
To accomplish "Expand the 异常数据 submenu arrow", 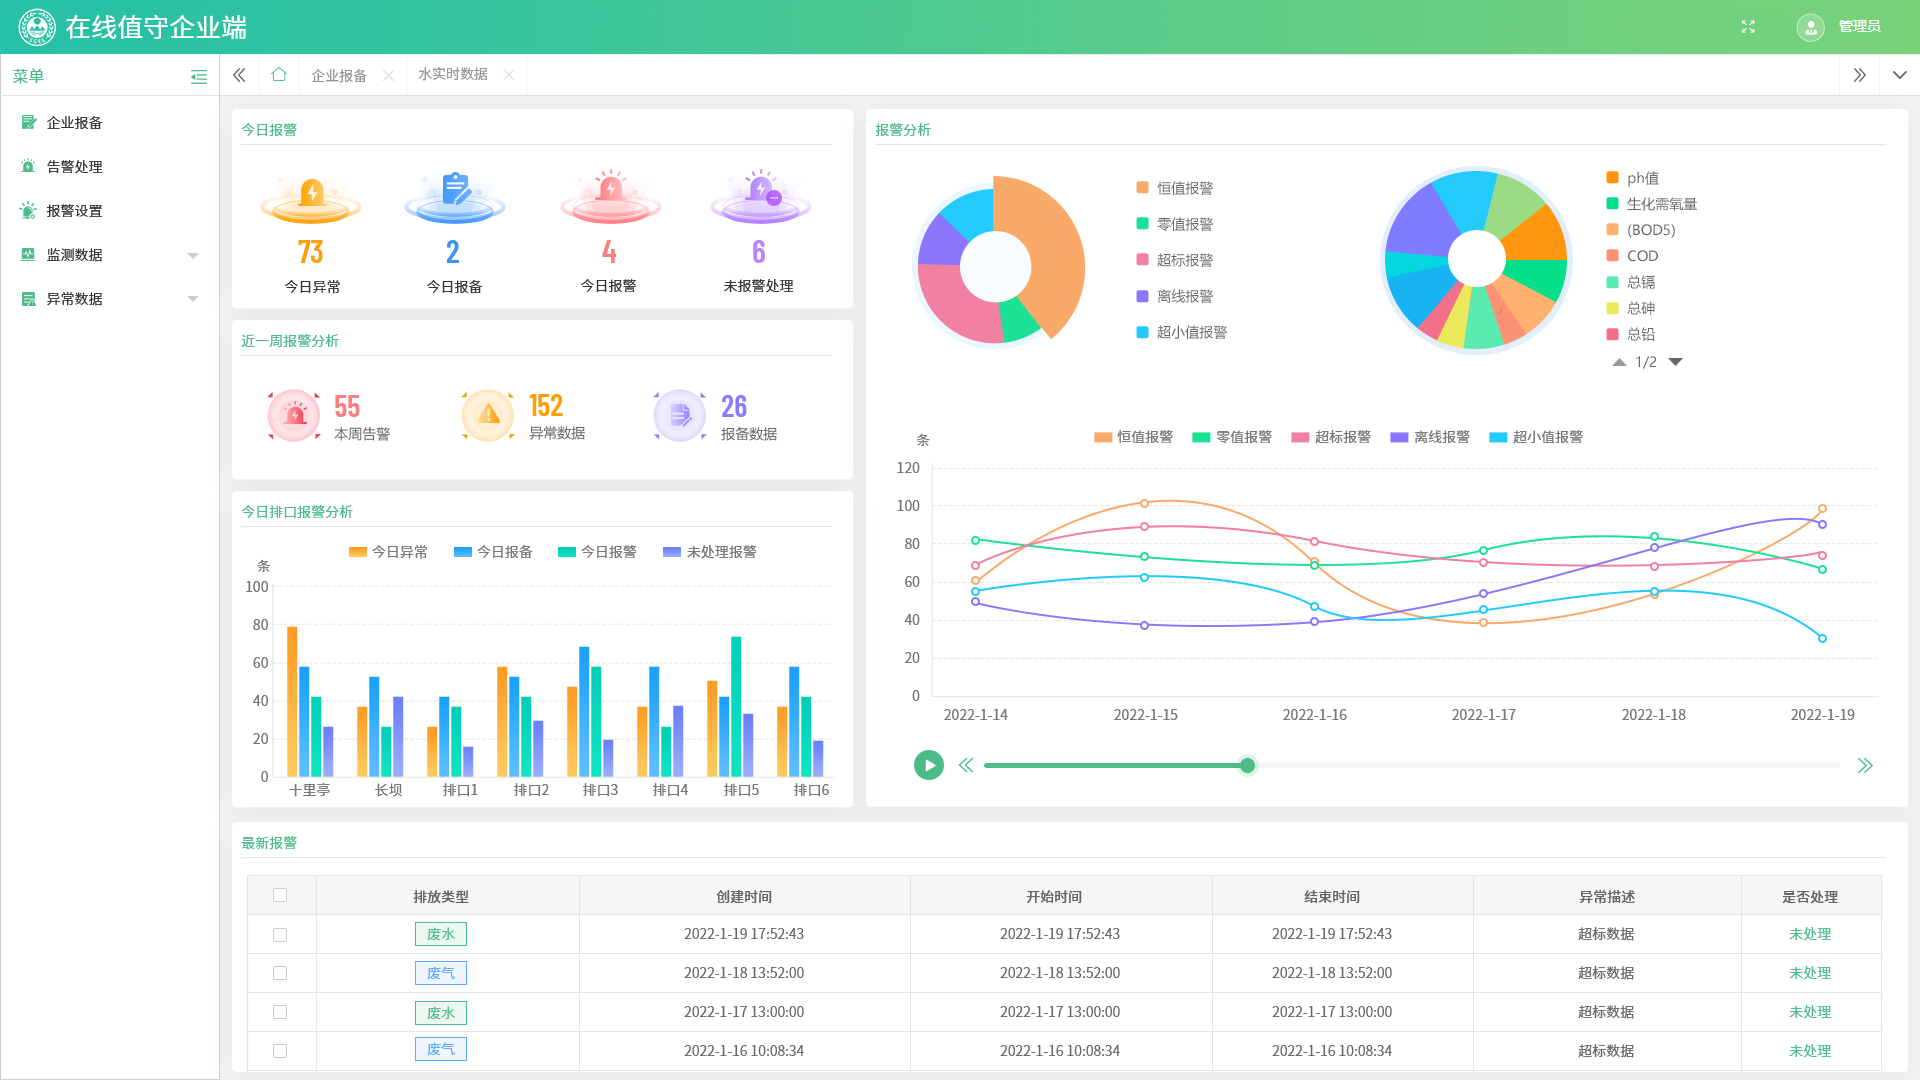I will tap(193, 299).
